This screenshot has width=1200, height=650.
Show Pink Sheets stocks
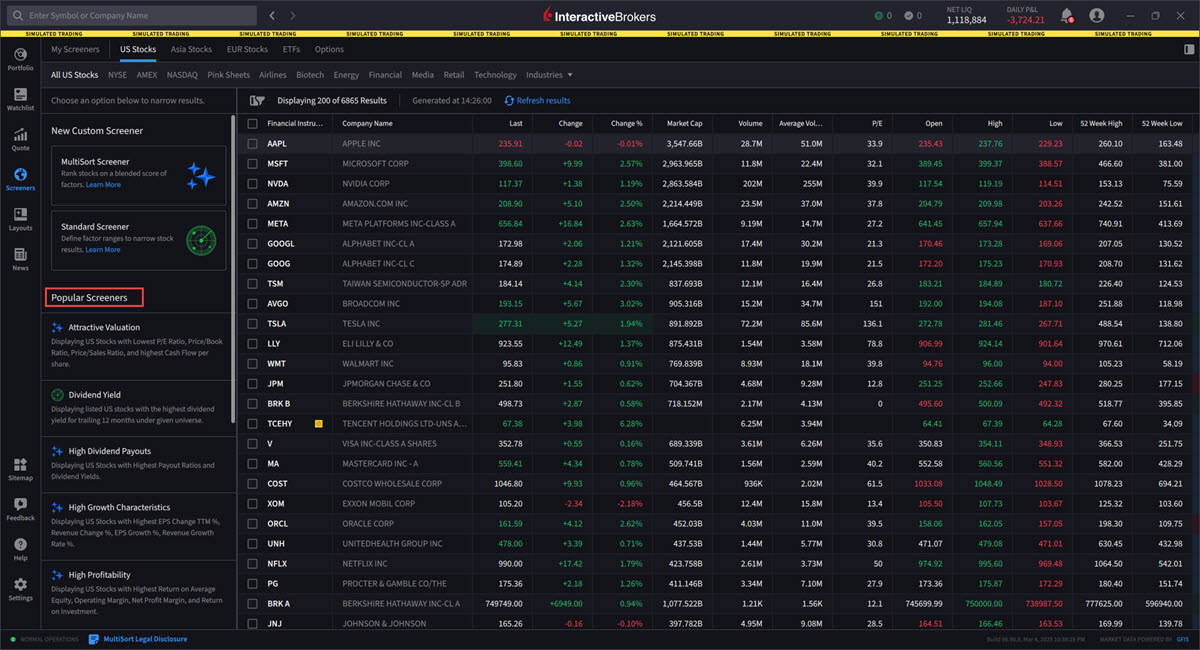[229, 75]
